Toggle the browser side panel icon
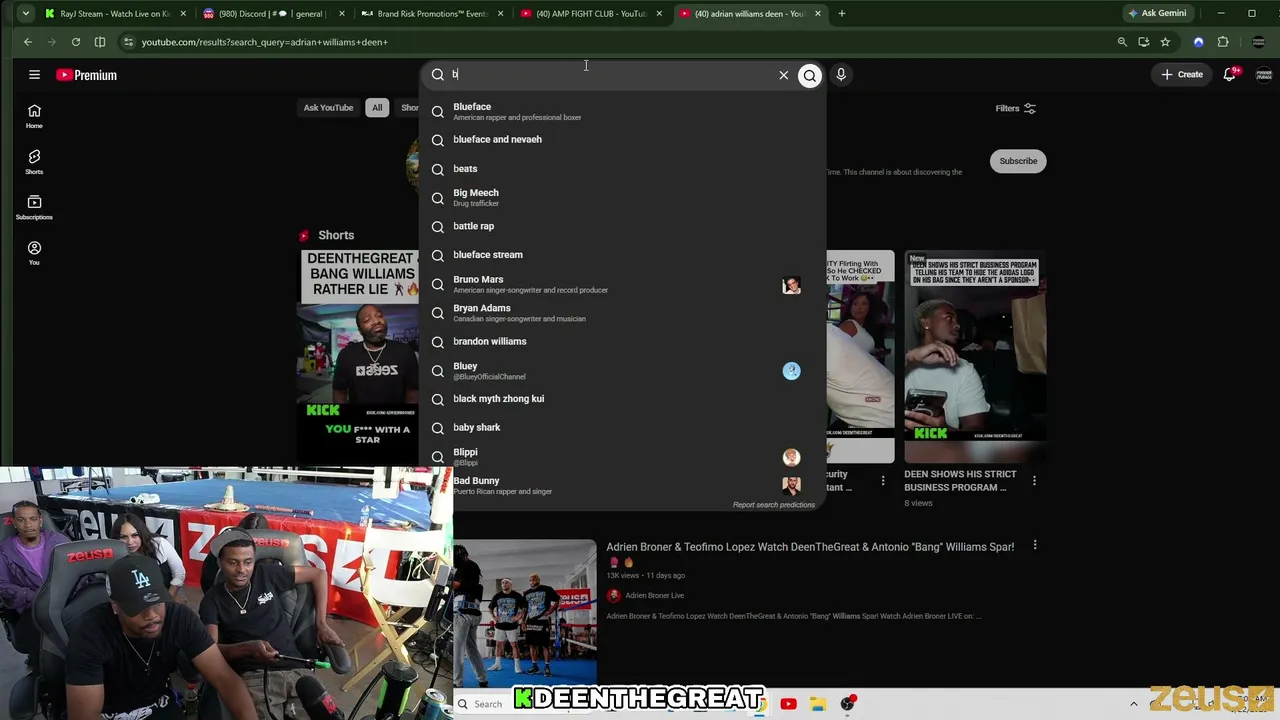 click(x=100, y=42)
